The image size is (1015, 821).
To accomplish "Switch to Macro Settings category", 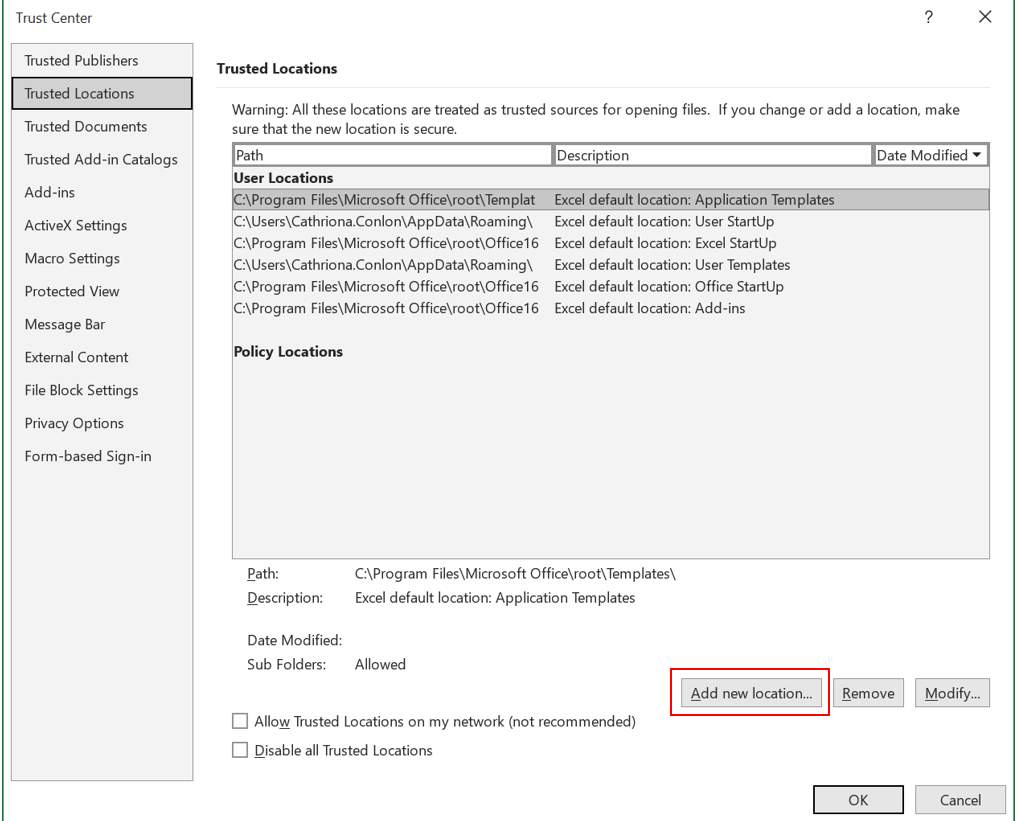I will 72,258.
